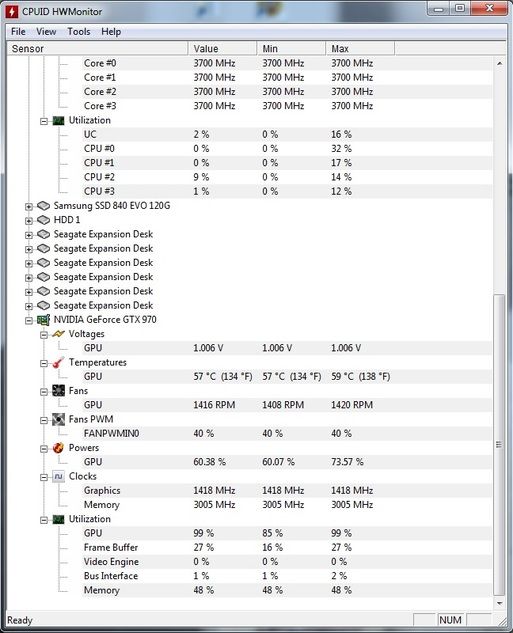The height and width of the screenshot is (633, 513).
Task: Click the Value column header
Action: (222, 48)
